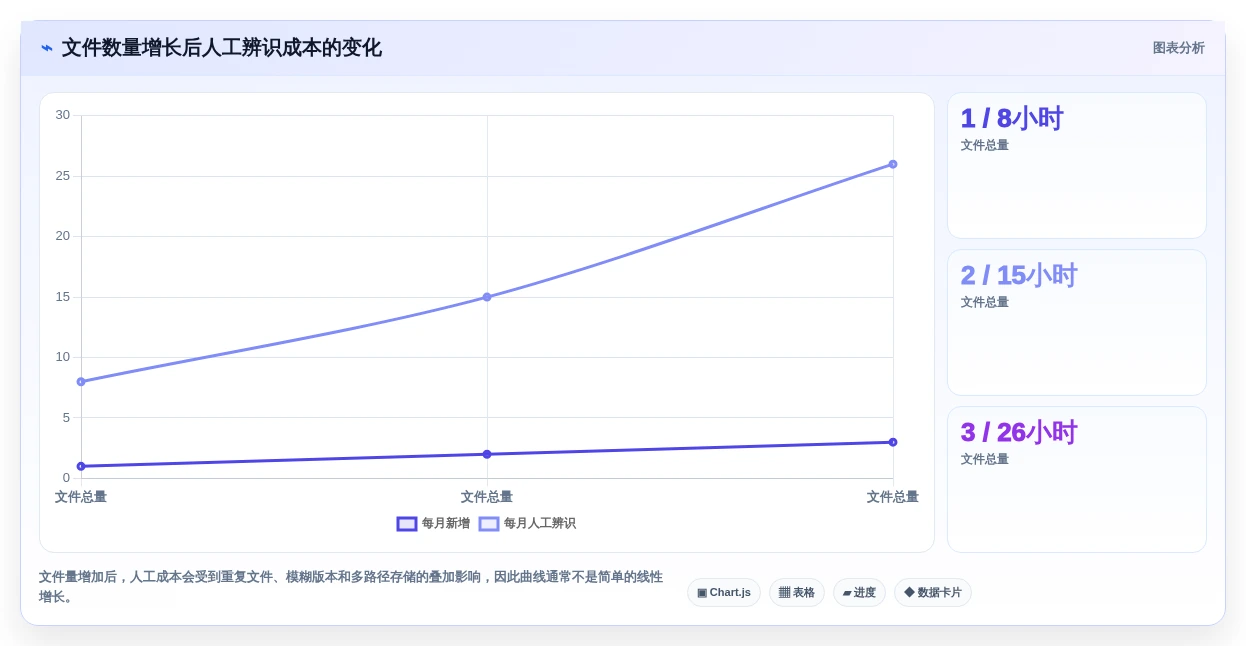
Task: Toggle the 每月人工辨识 legend swatch
Action: coord(489,524)
